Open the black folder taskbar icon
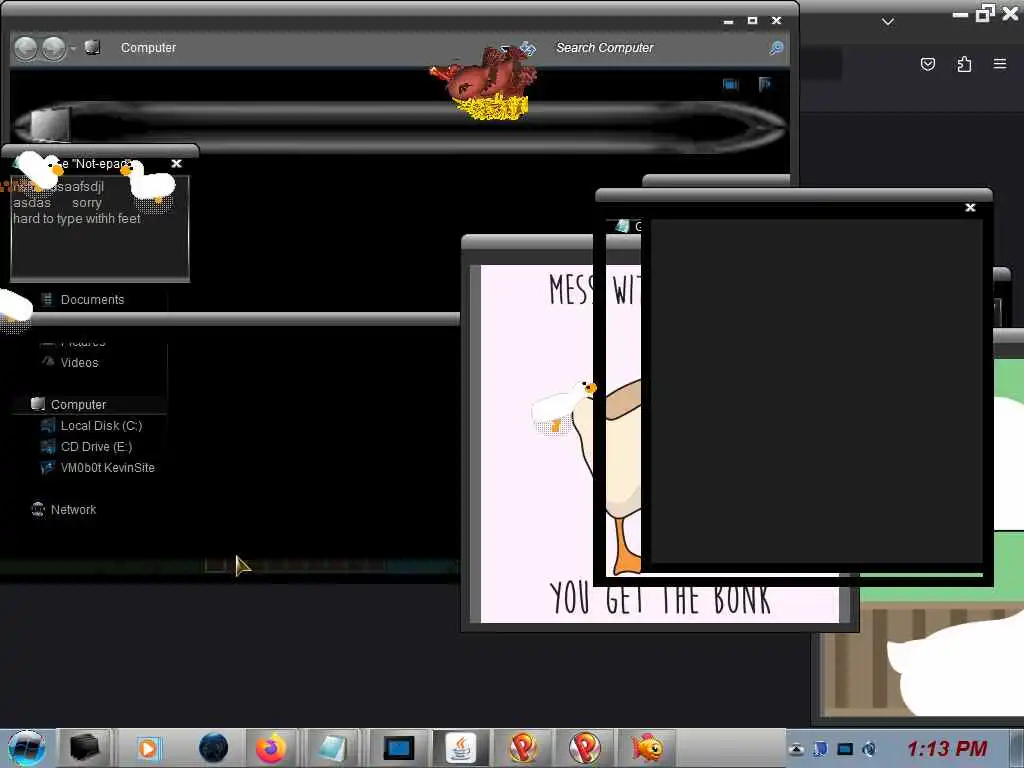1024x768 pixels. point(85,748)
